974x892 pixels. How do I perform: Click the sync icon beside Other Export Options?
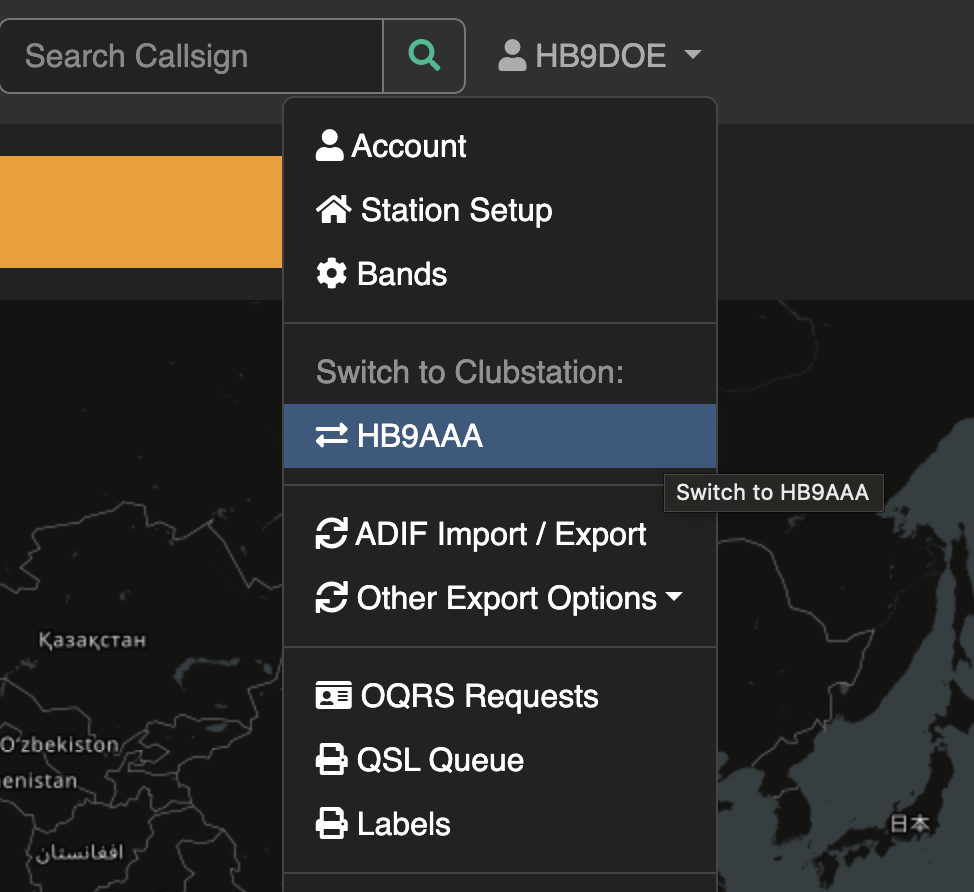click(x=332, y=598)
